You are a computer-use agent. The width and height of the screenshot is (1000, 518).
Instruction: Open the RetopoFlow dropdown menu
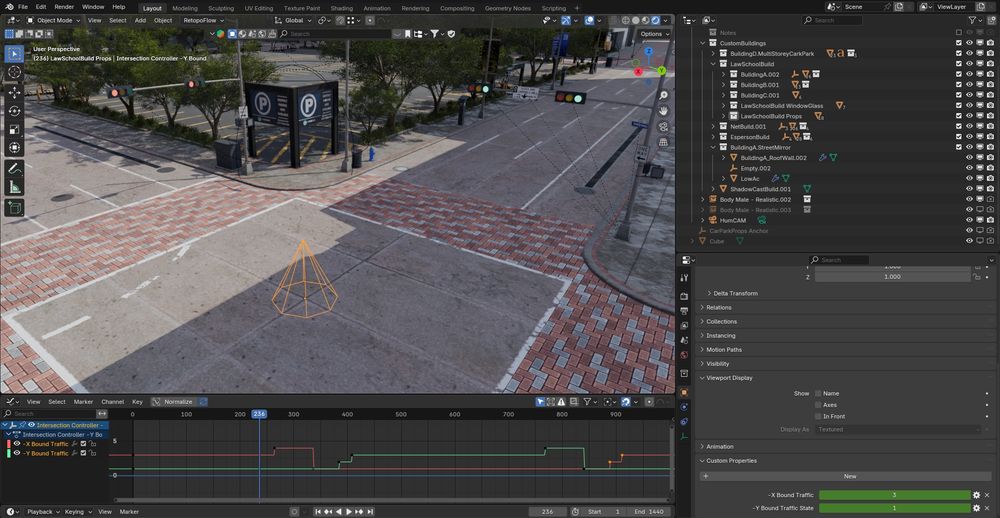click(203, 20)
